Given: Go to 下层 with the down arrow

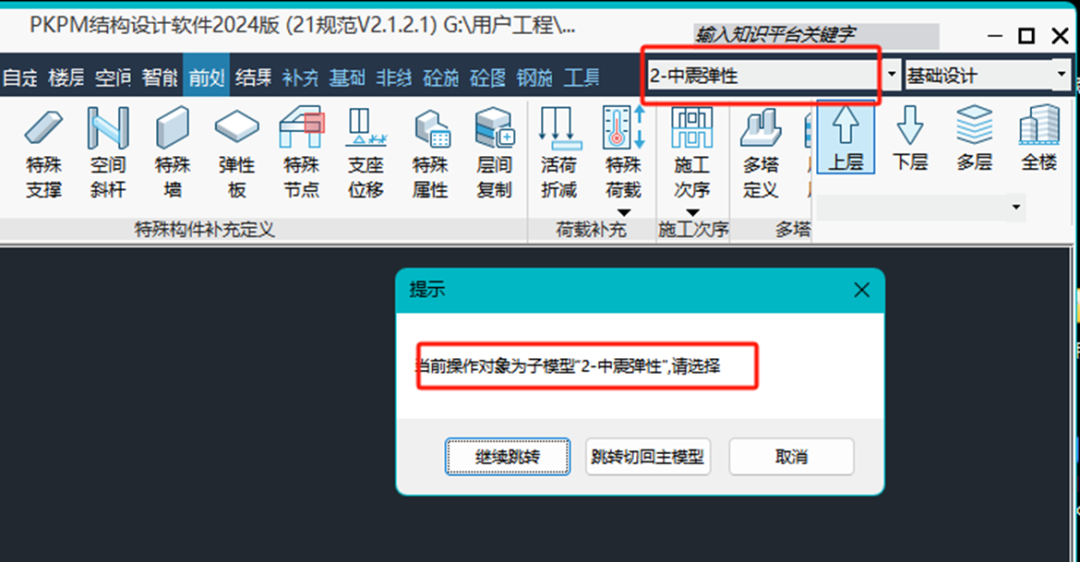Looking at the screenshot, I should pyautogui.click(x=910, y=138).
